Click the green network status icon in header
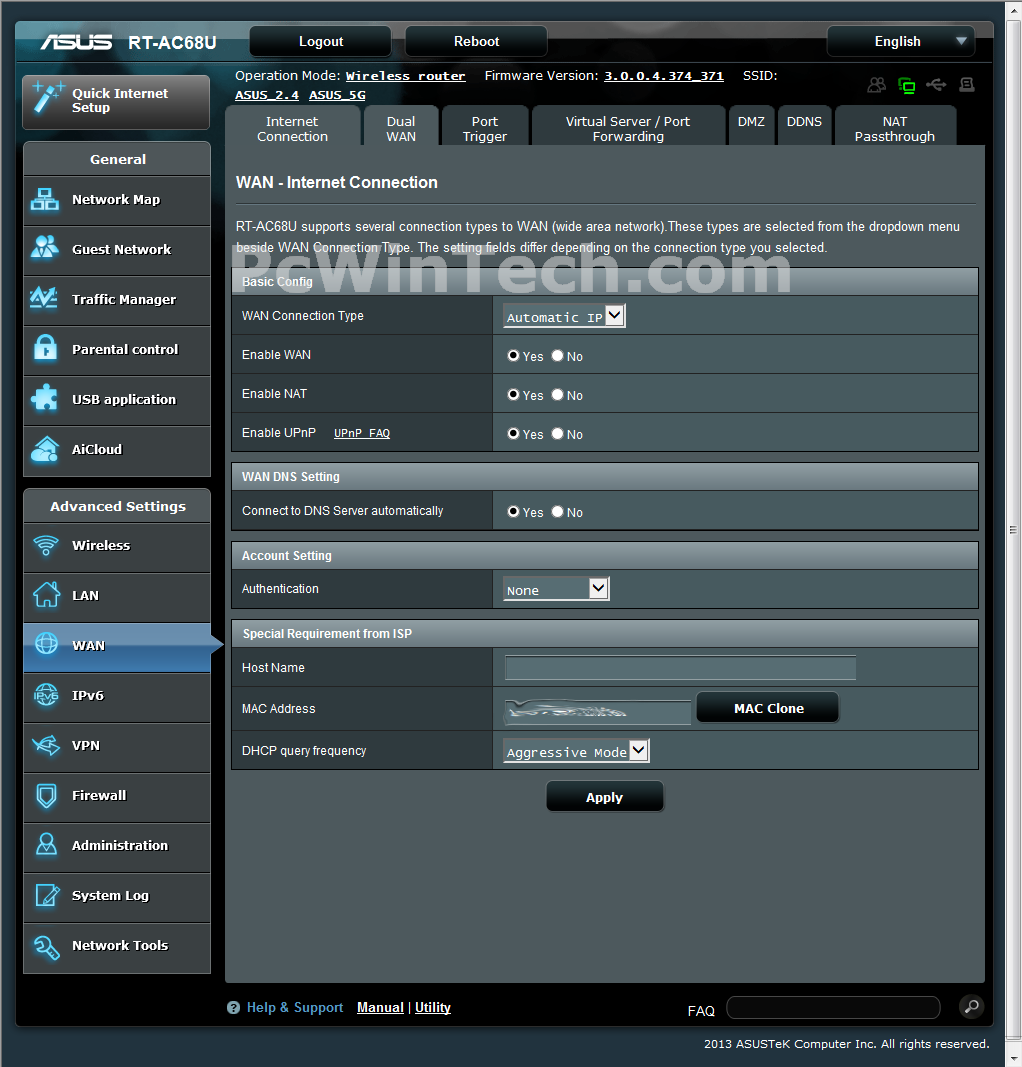The image size is (1022, 1067). click(x=906, y=85)
